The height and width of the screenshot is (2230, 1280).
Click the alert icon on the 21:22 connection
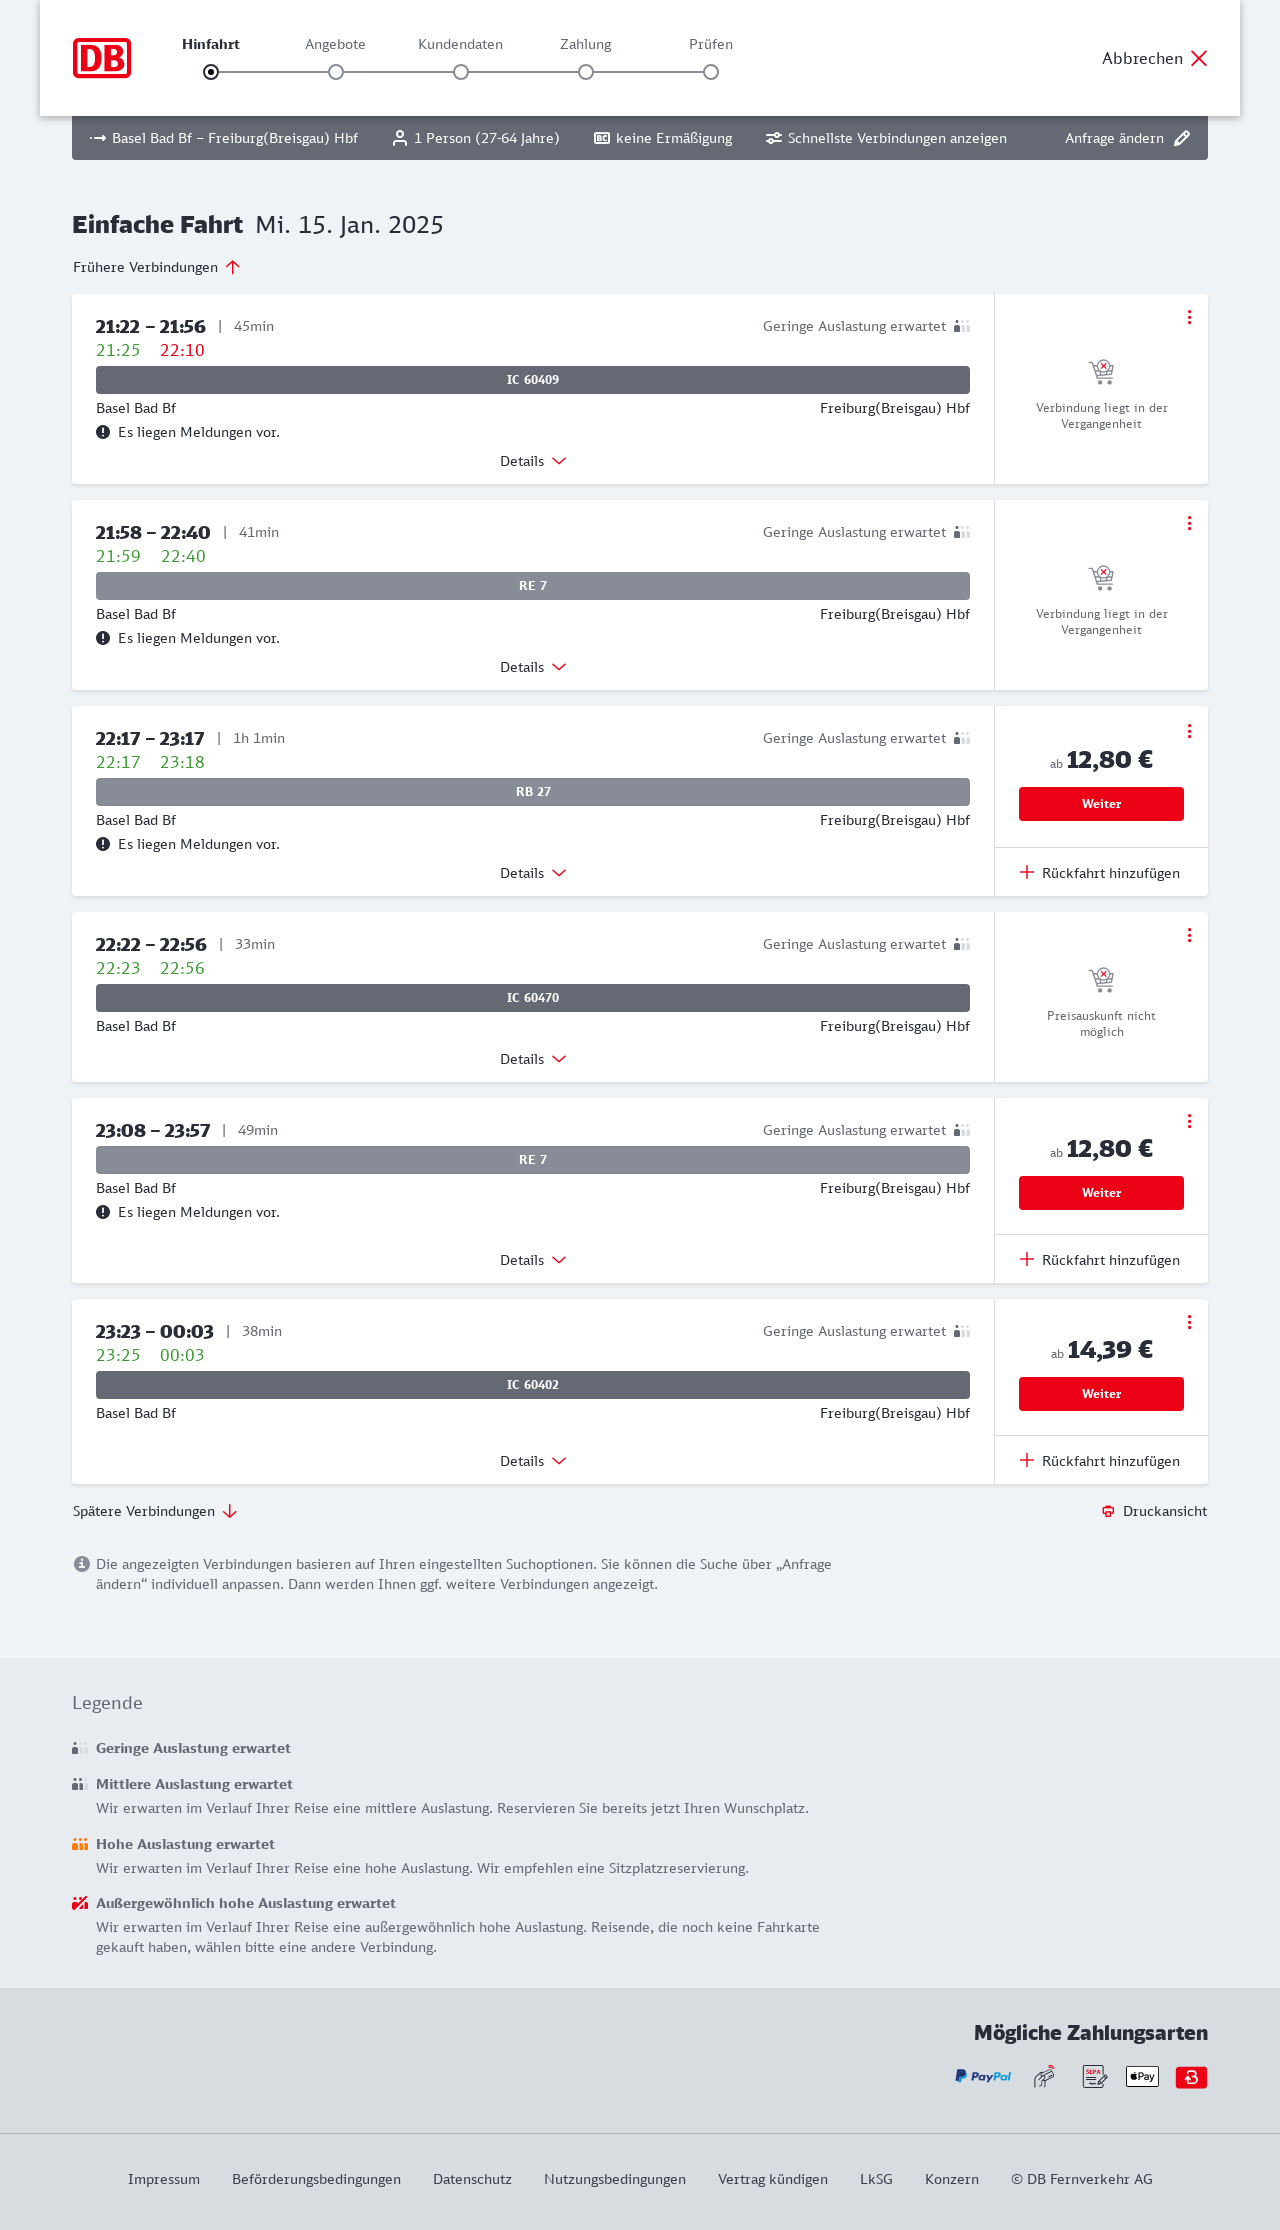point(103,432)
